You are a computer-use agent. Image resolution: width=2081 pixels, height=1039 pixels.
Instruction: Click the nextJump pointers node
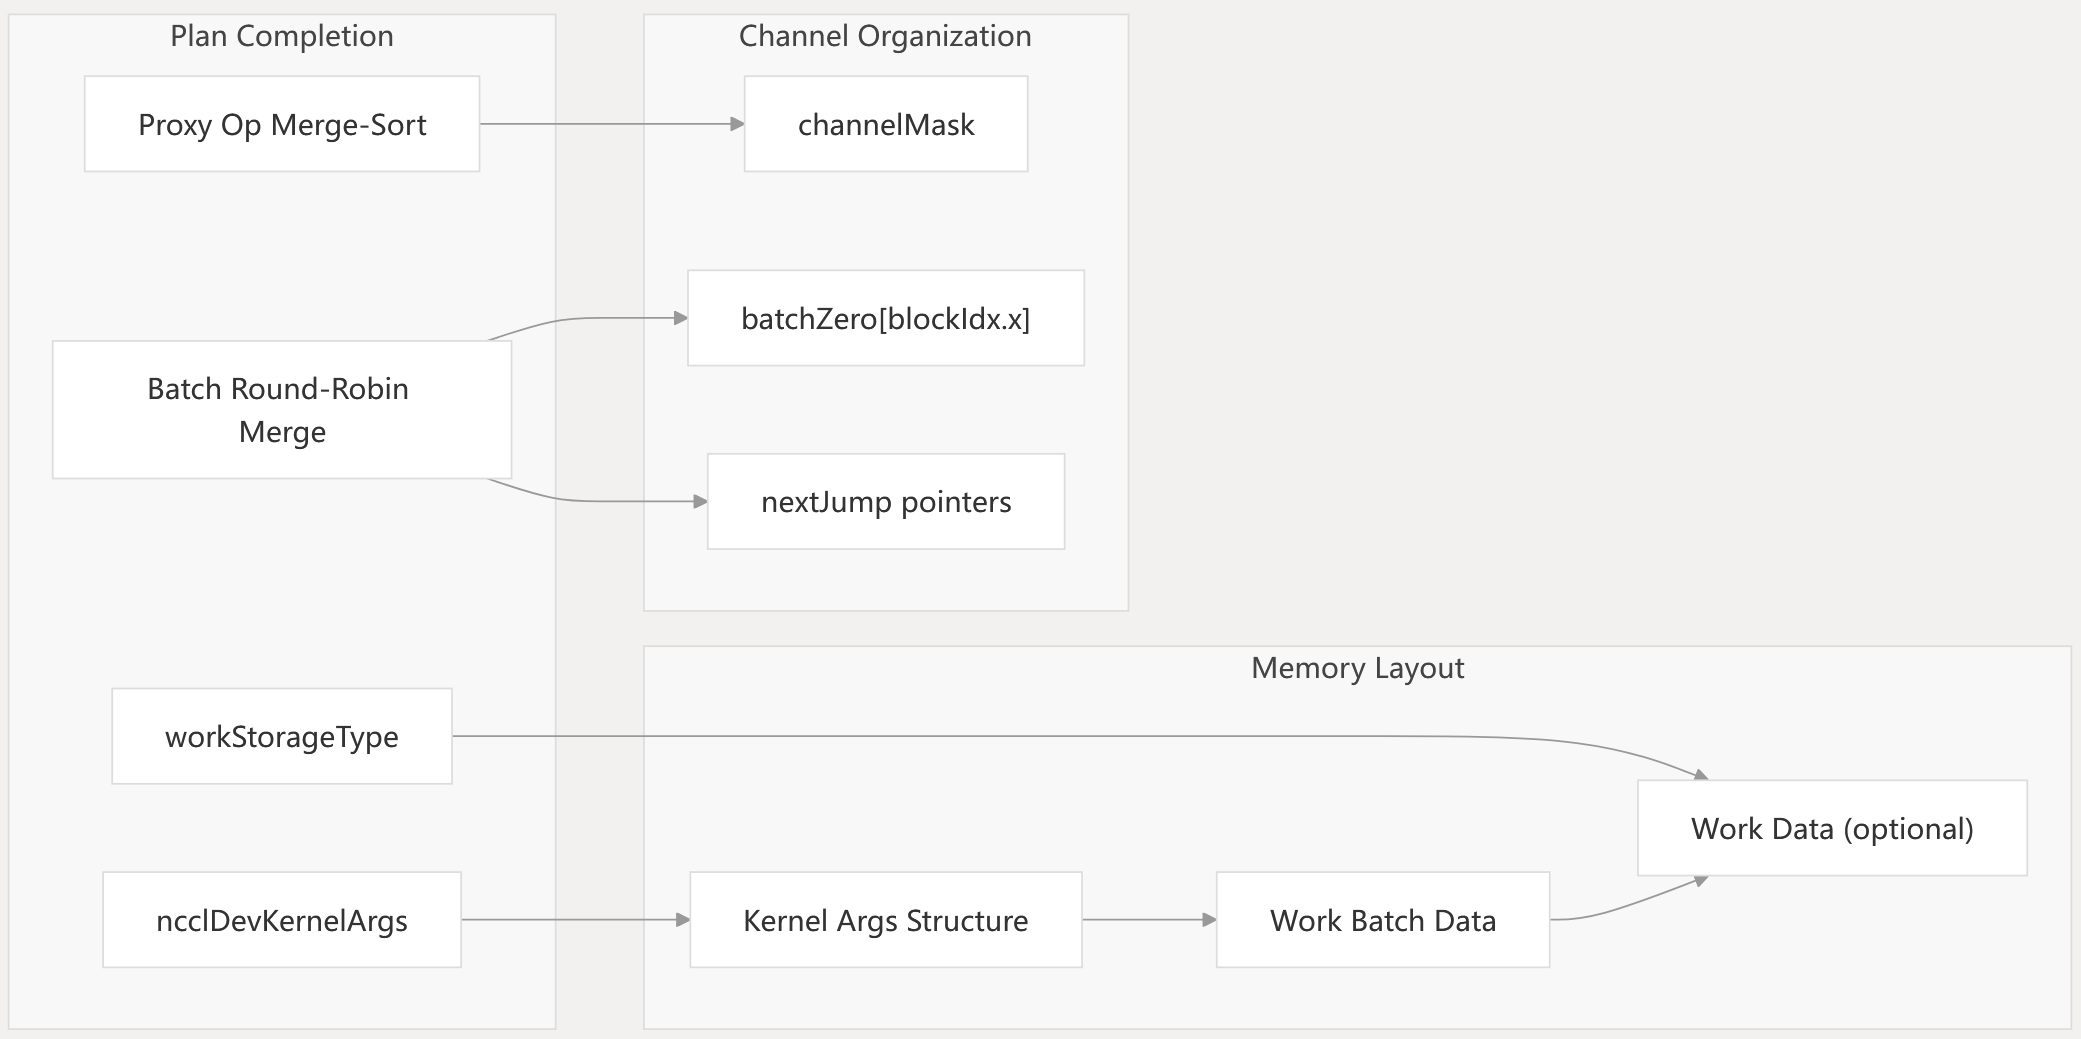885,502
